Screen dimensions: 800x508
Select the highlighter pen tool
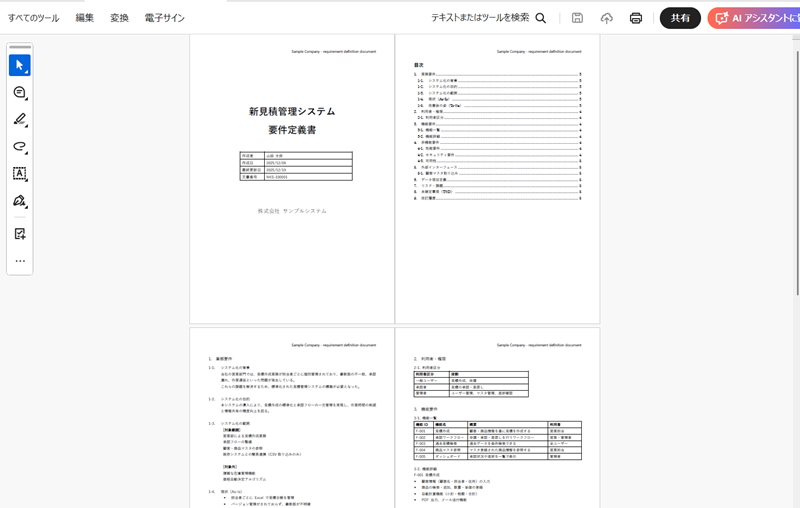pos(20,119)
